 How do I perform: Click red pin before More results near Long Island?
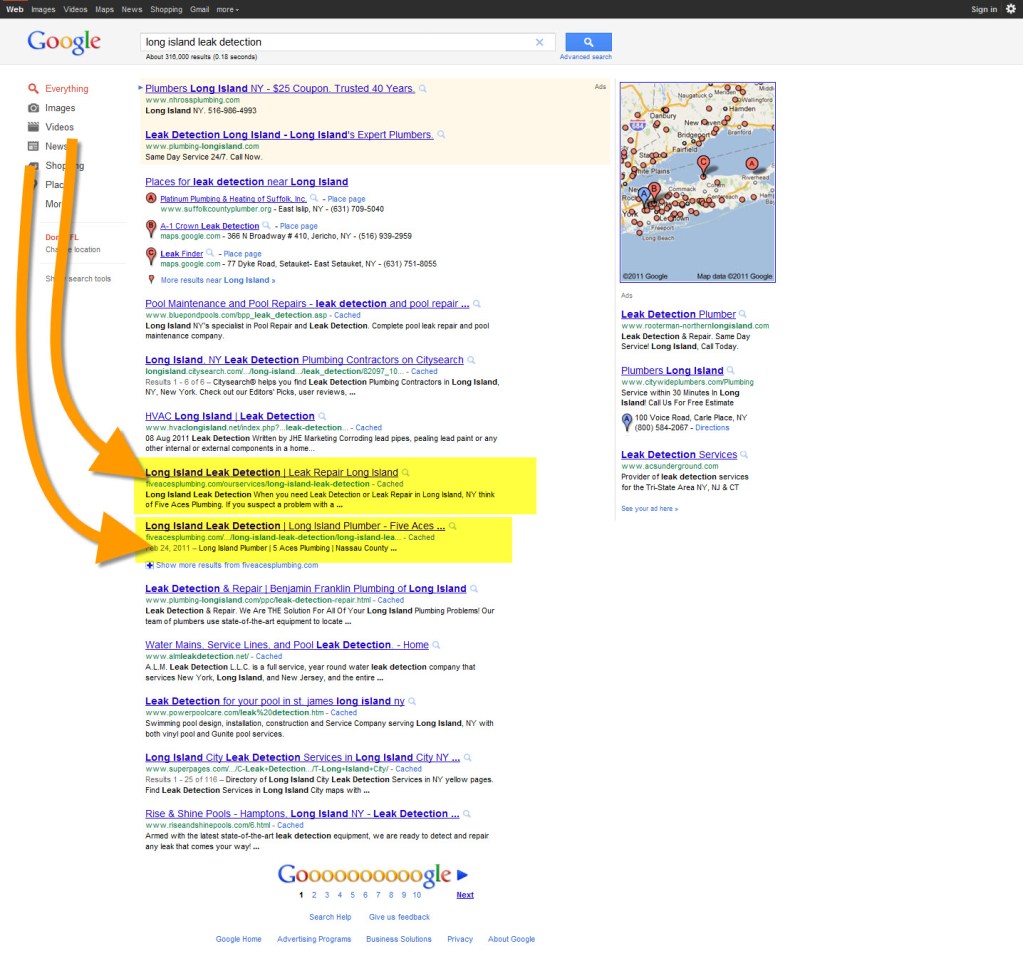click(151, 280)
